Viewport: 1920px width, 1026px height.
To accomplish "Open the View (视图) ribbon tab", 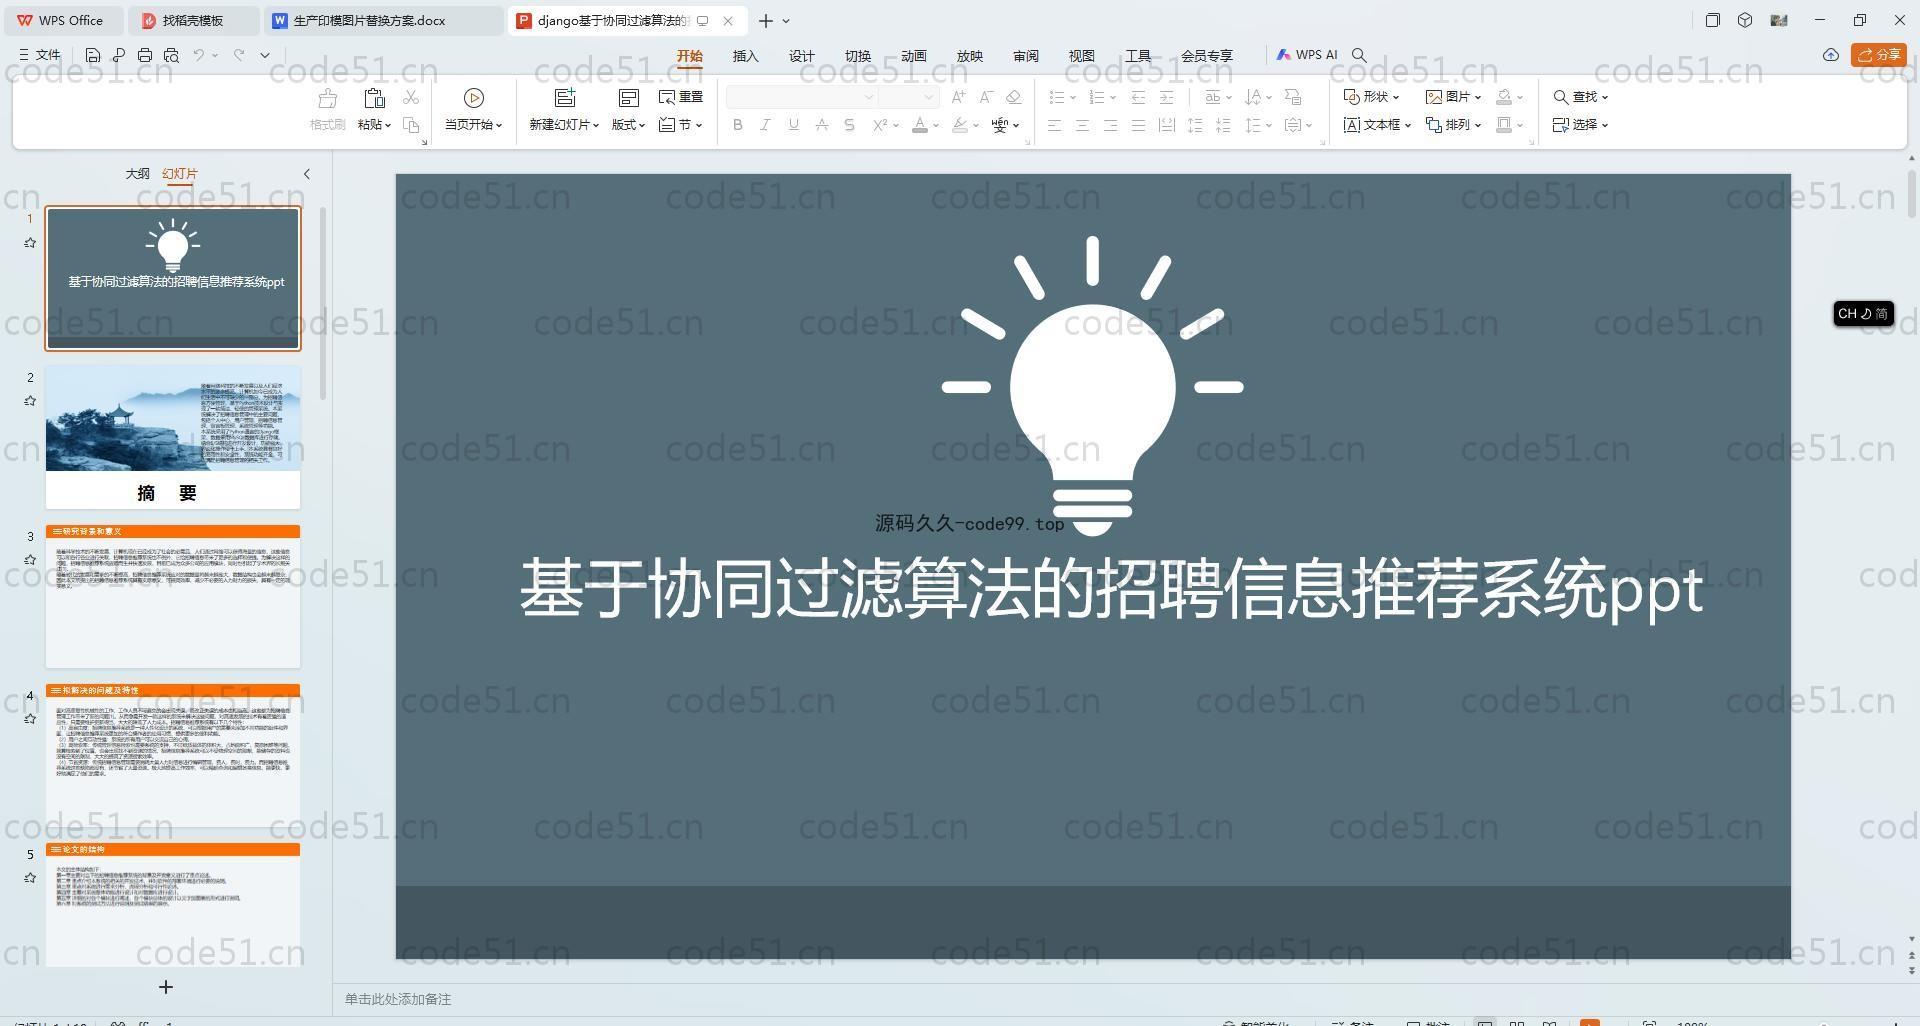I will click(1082, 56).
